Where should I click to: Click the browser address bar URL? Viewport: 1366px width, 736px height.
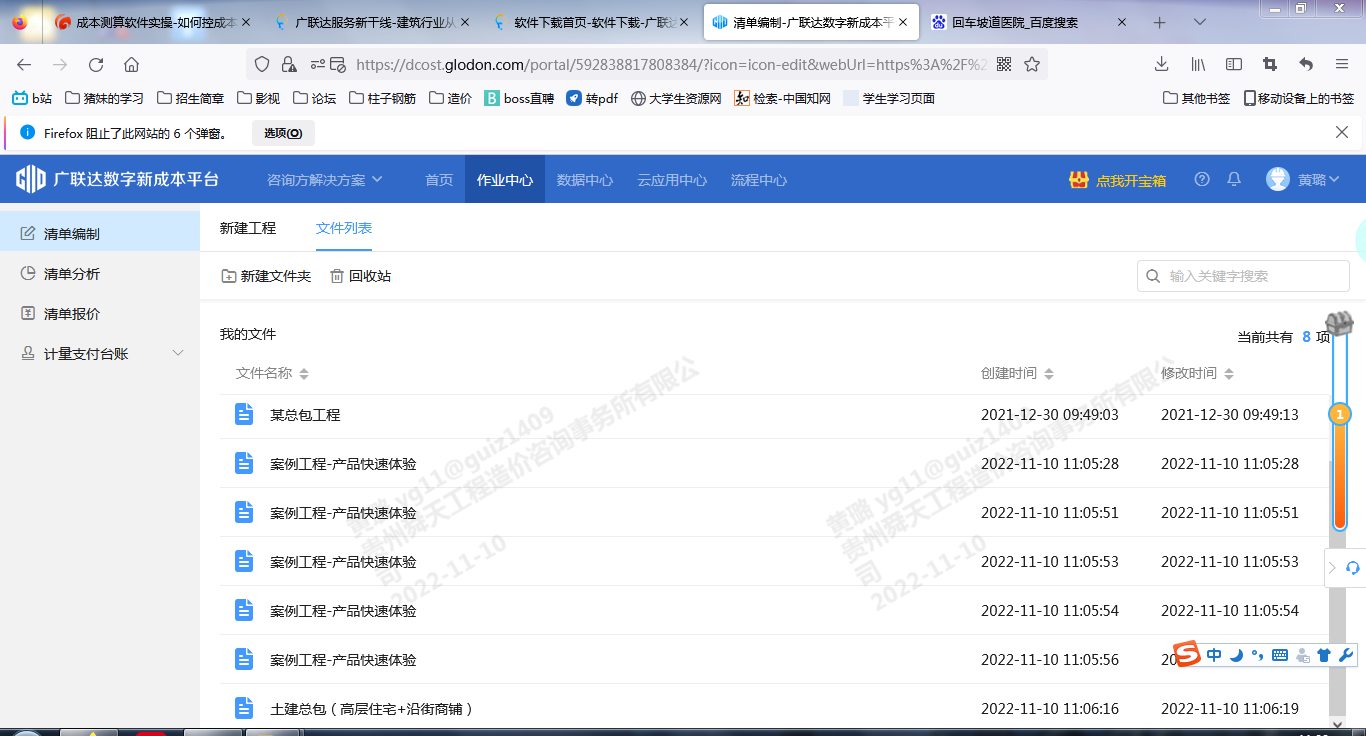670,64
